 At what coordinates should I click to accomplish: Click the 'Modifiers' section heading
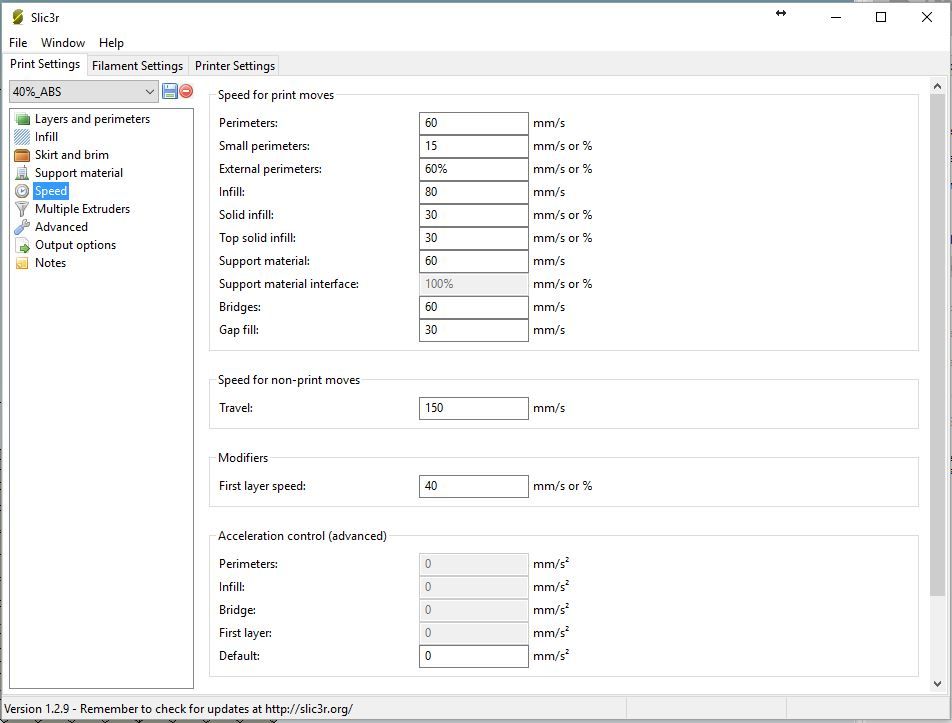pos(243,458)
